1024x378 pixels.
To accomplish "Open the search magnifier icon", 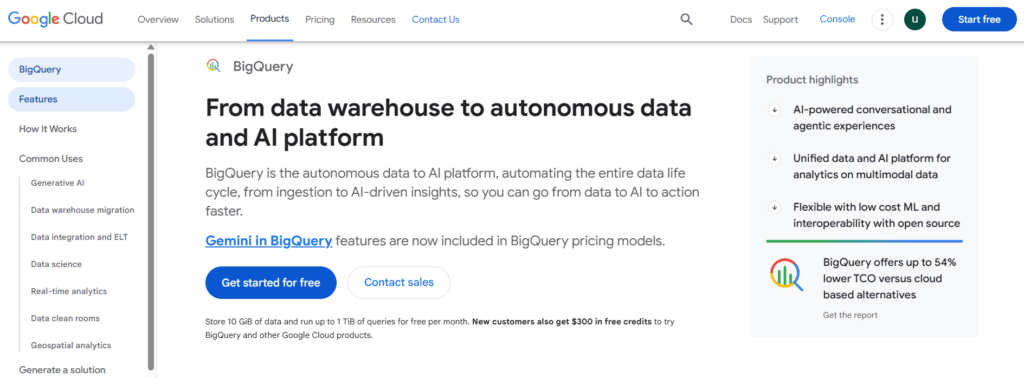I will tap(686, 20).
